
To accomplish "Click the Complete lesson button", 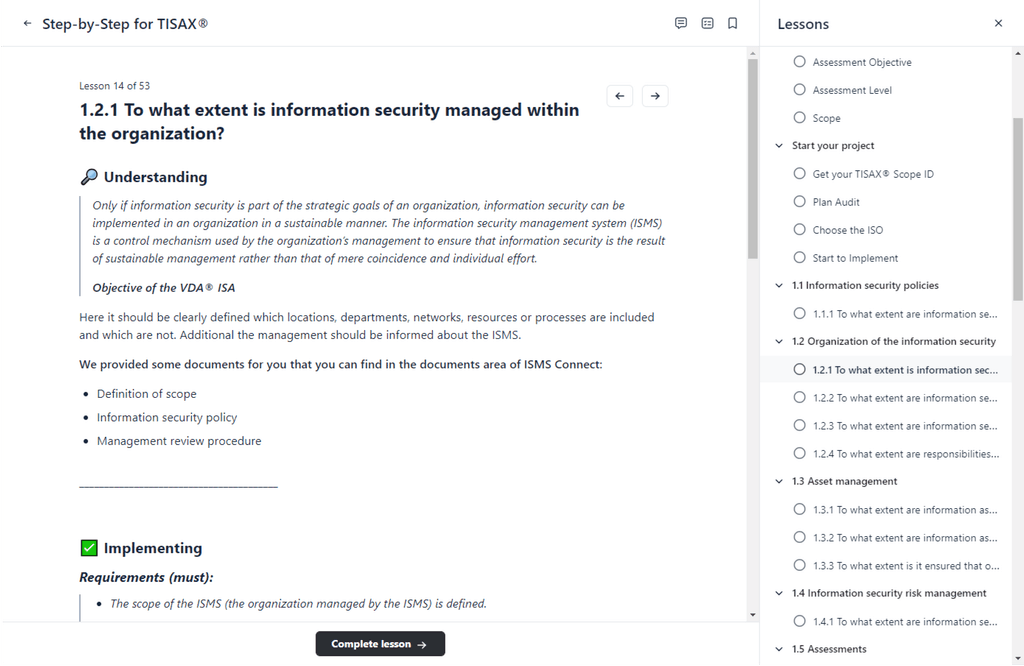I will click(x=380, y=643).
